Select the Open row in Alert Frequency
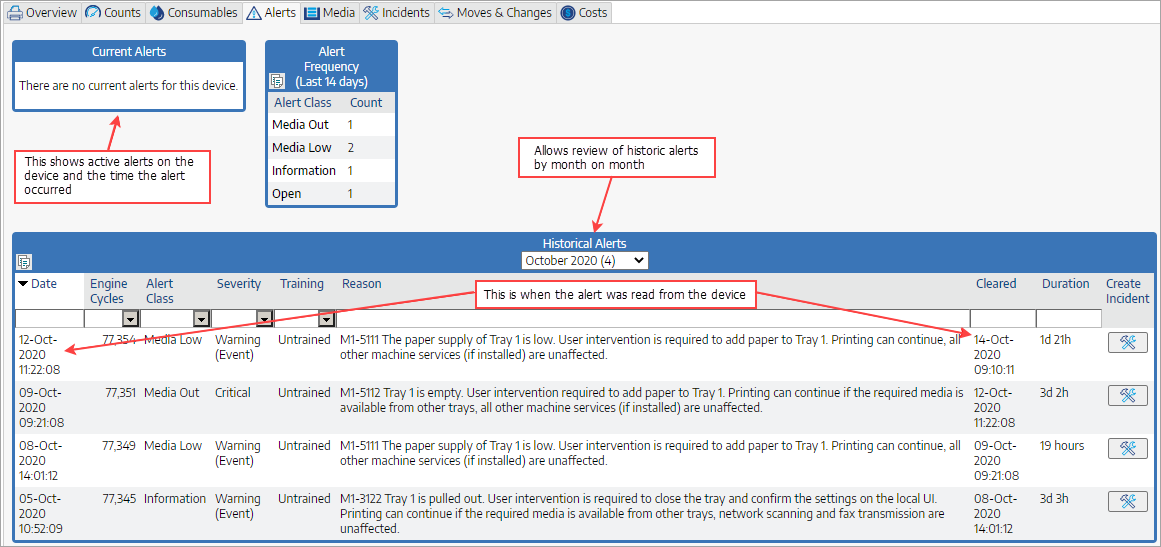1161x547 pixels. coord(331,193)
